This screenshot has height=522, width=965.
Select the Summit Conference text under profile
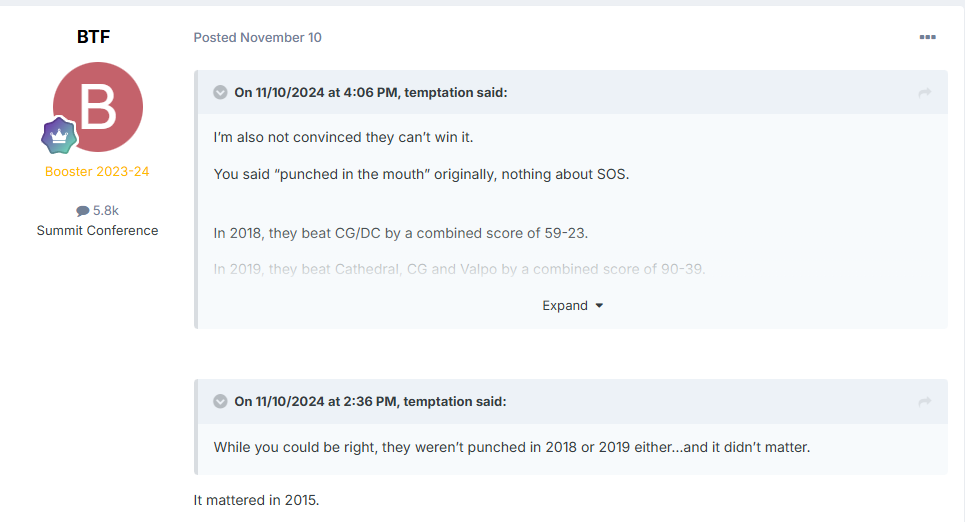[x=97, y=230]
